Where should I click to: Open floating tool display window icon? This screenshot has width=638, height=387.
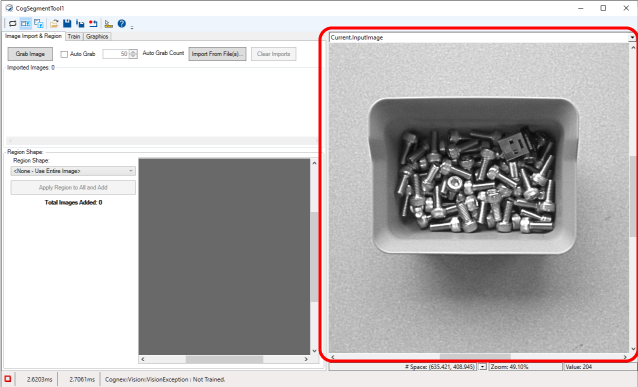point(39,24)
